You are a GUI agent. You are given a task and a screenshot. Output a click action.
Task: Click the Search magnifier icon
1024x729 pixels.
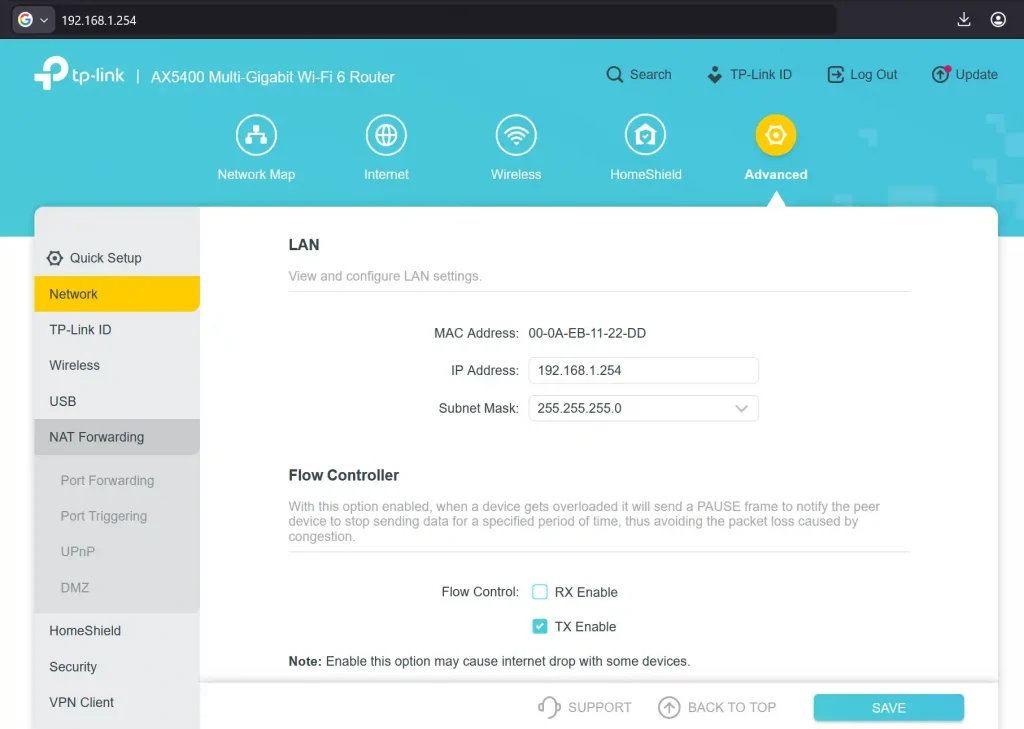pyautogui.click(x=613, y=74)
